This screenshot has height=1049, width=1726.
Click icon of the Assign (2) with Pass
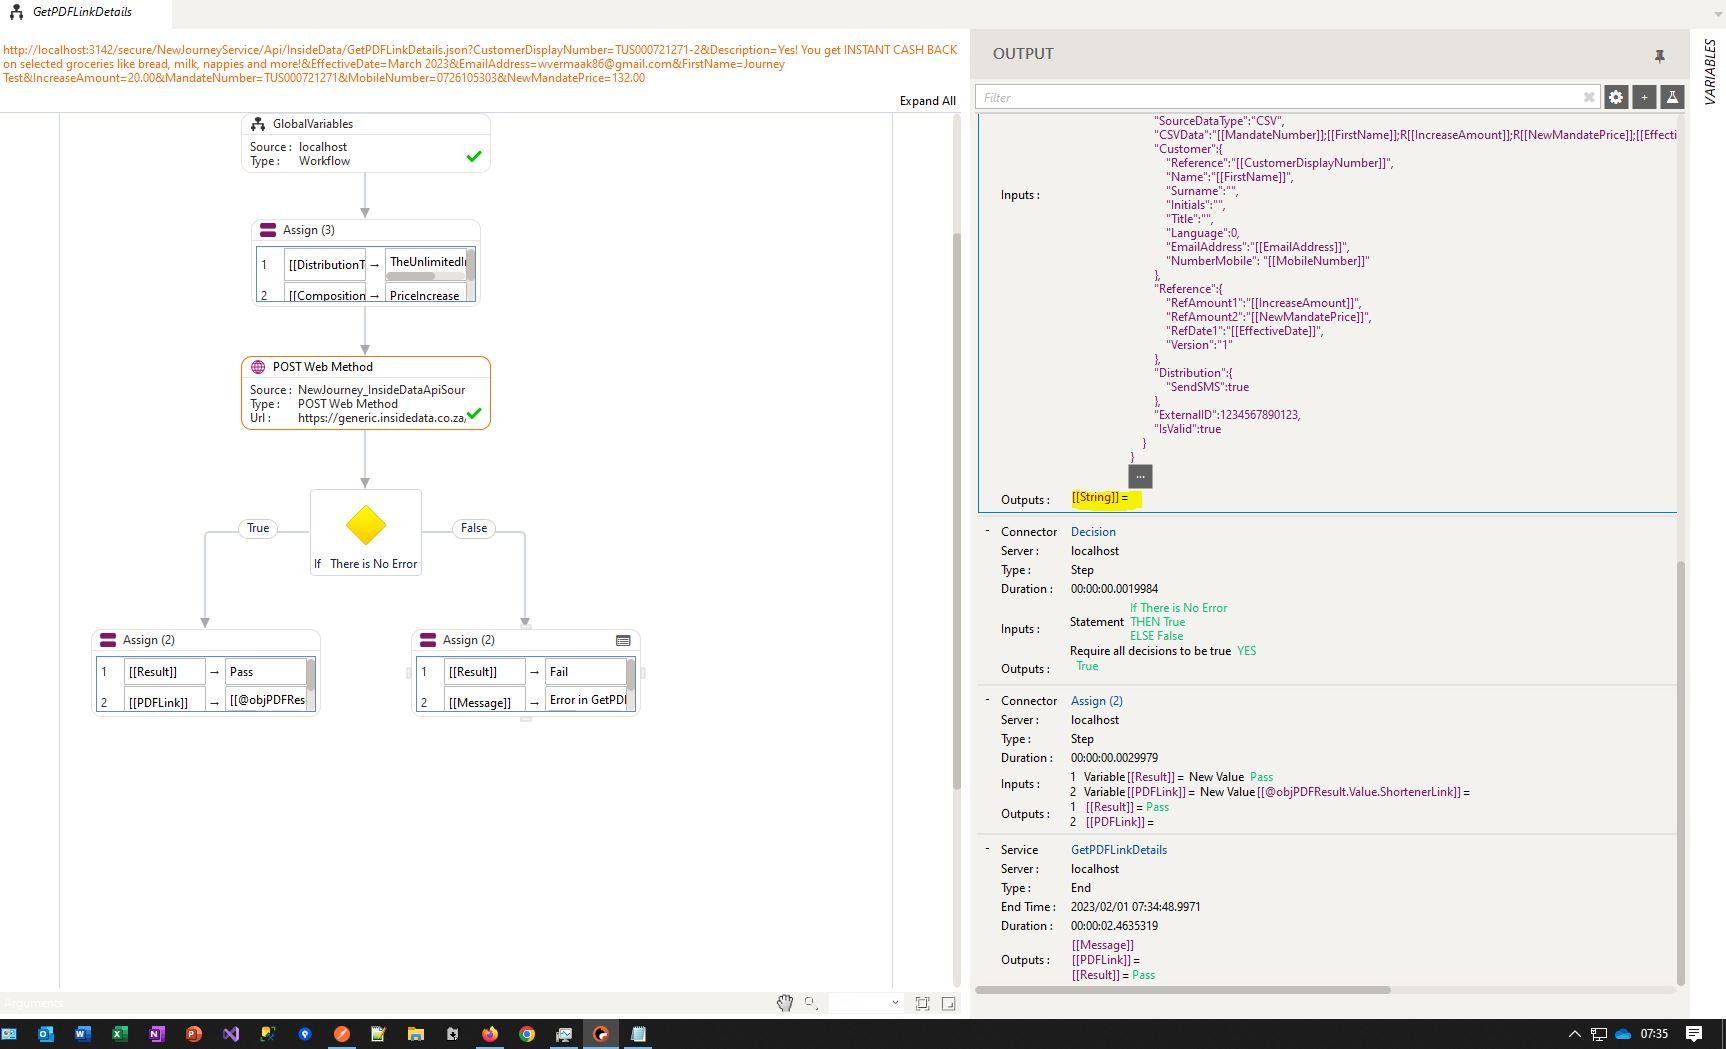[x=108, y=640]
